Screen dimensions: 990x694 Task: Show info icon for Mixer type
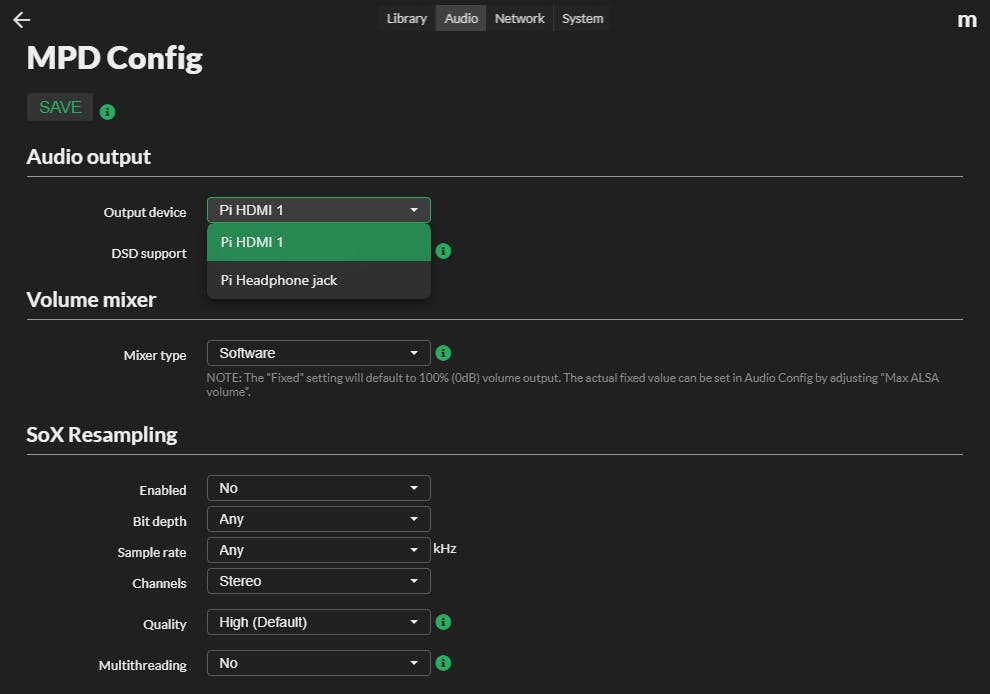tap(444, 353)
